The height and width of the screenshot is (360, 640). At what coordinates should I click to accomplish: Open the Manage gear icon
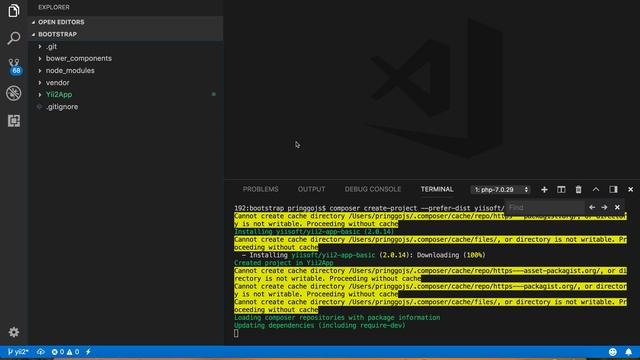pos(13,332)
